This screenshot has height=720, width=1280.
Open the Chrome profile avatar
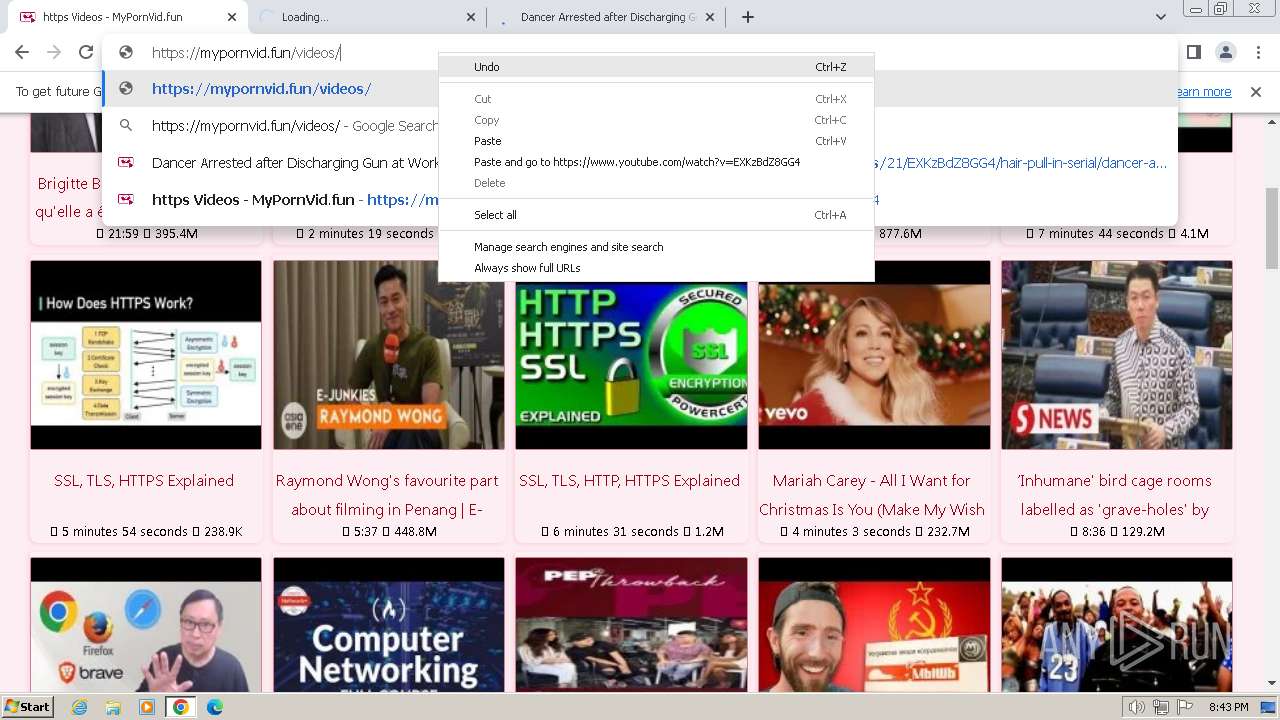click(1225, 52)
